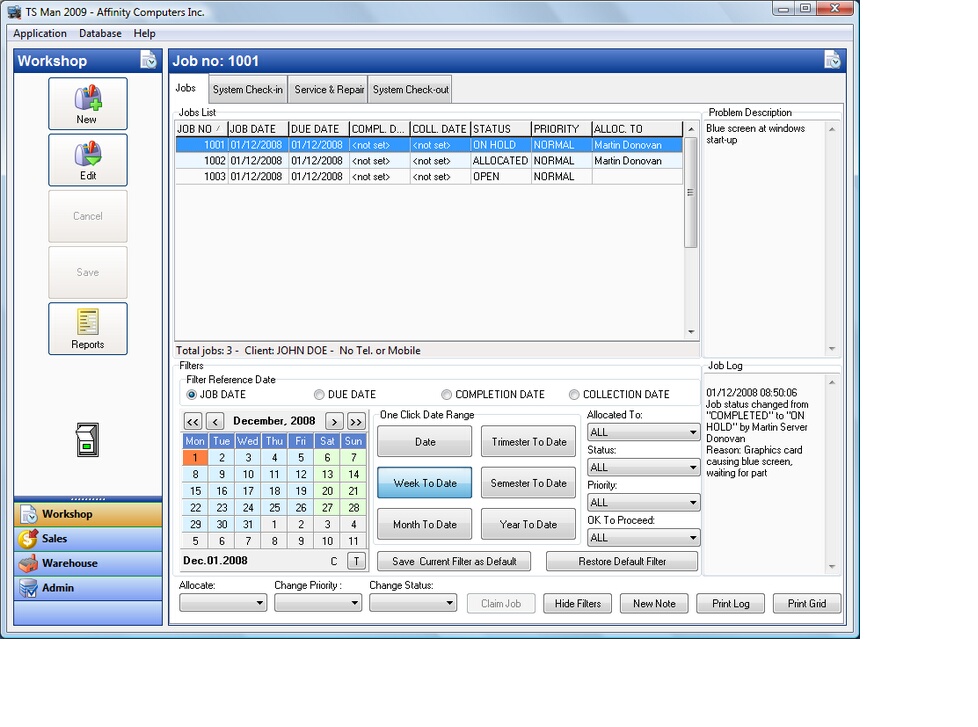This screenshot has width=978, height=727.
Task: Open the Database menu
Action: click(x=100, y=34)
